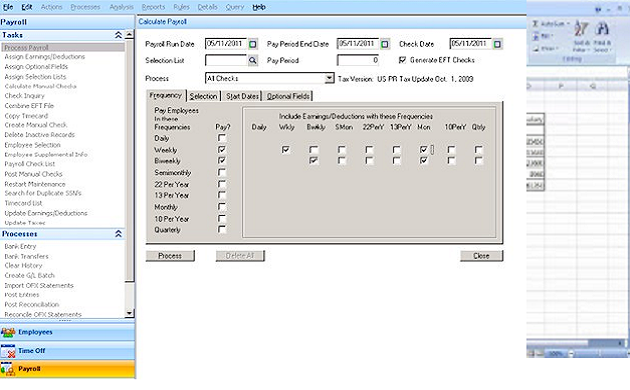Click the Payroll panel icon

pos(8,369)
